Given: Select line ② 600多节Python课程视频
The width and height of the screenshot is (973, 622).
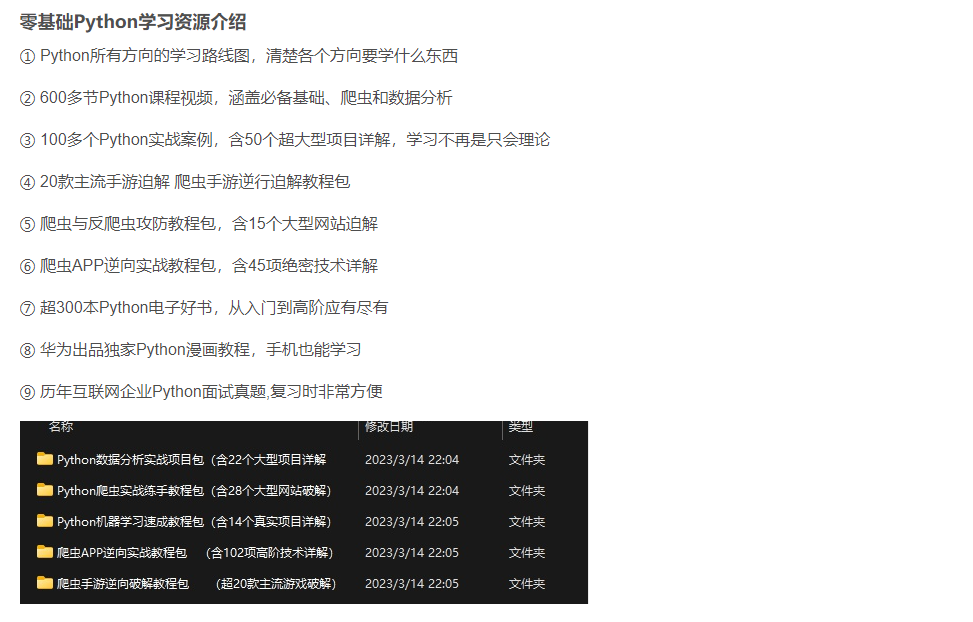Looking at the screenshot, I should 236,98.
